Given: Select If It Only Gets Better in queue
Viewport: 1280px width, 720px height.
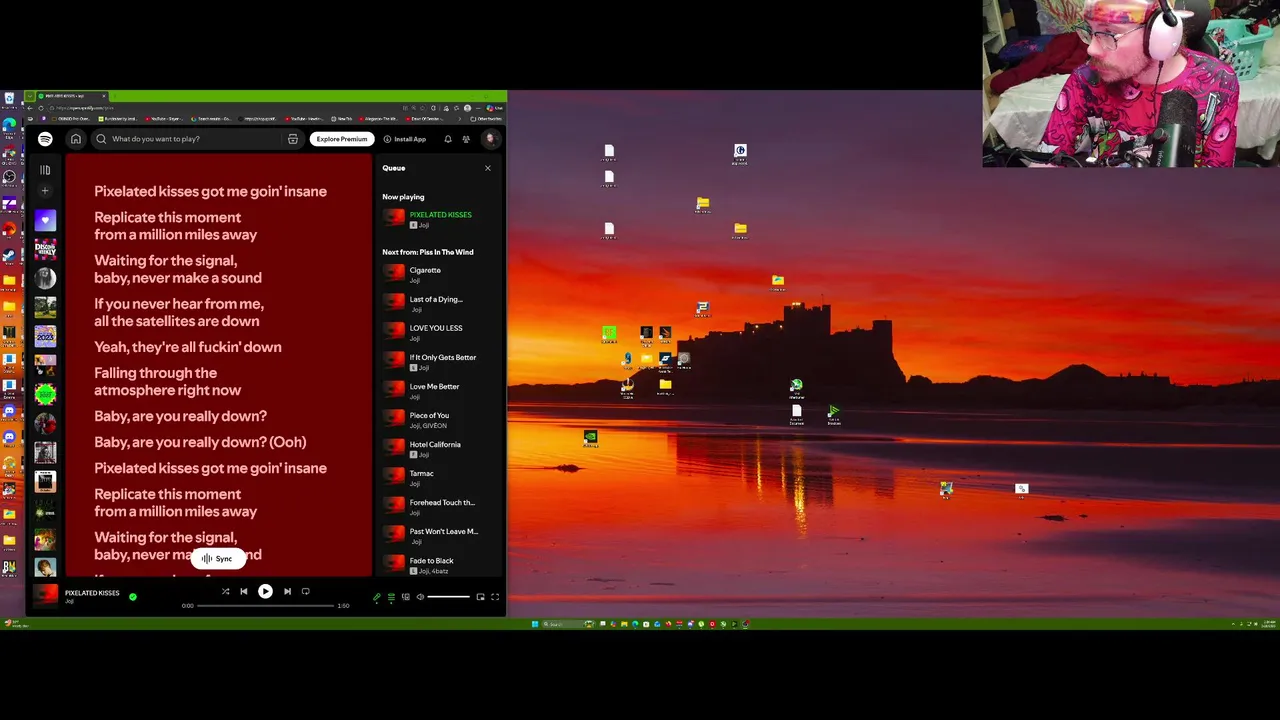Looking at the screenshot, I should (x=440, y=361).
